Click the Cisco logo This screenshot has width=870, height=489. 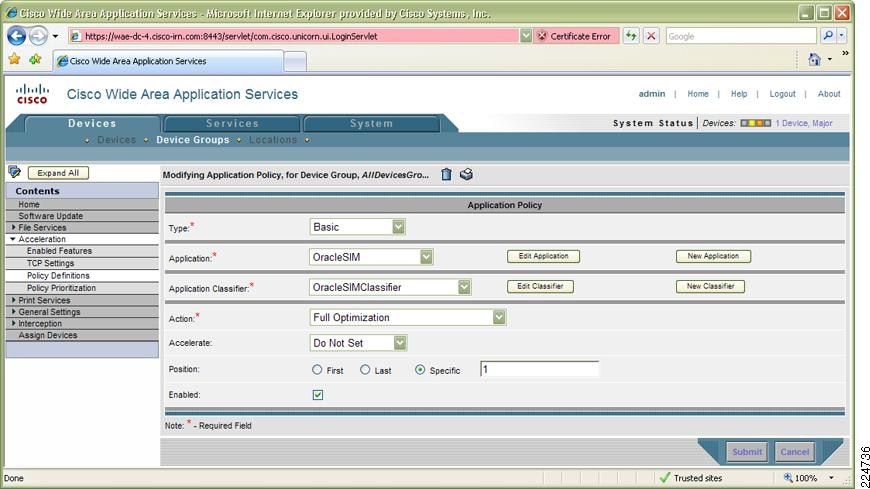coord(32,94)
